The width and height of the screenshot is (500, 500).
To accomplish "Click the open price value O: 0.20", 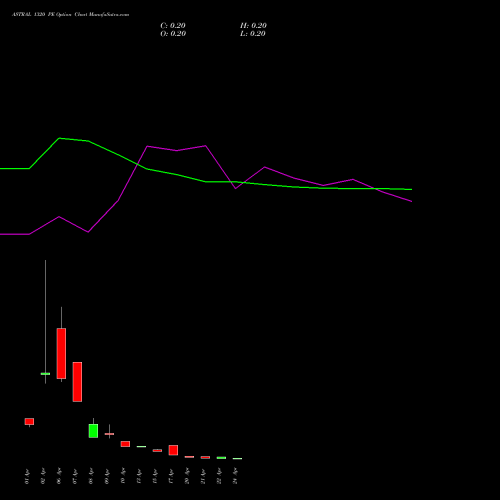I will (x=173, y=34).
